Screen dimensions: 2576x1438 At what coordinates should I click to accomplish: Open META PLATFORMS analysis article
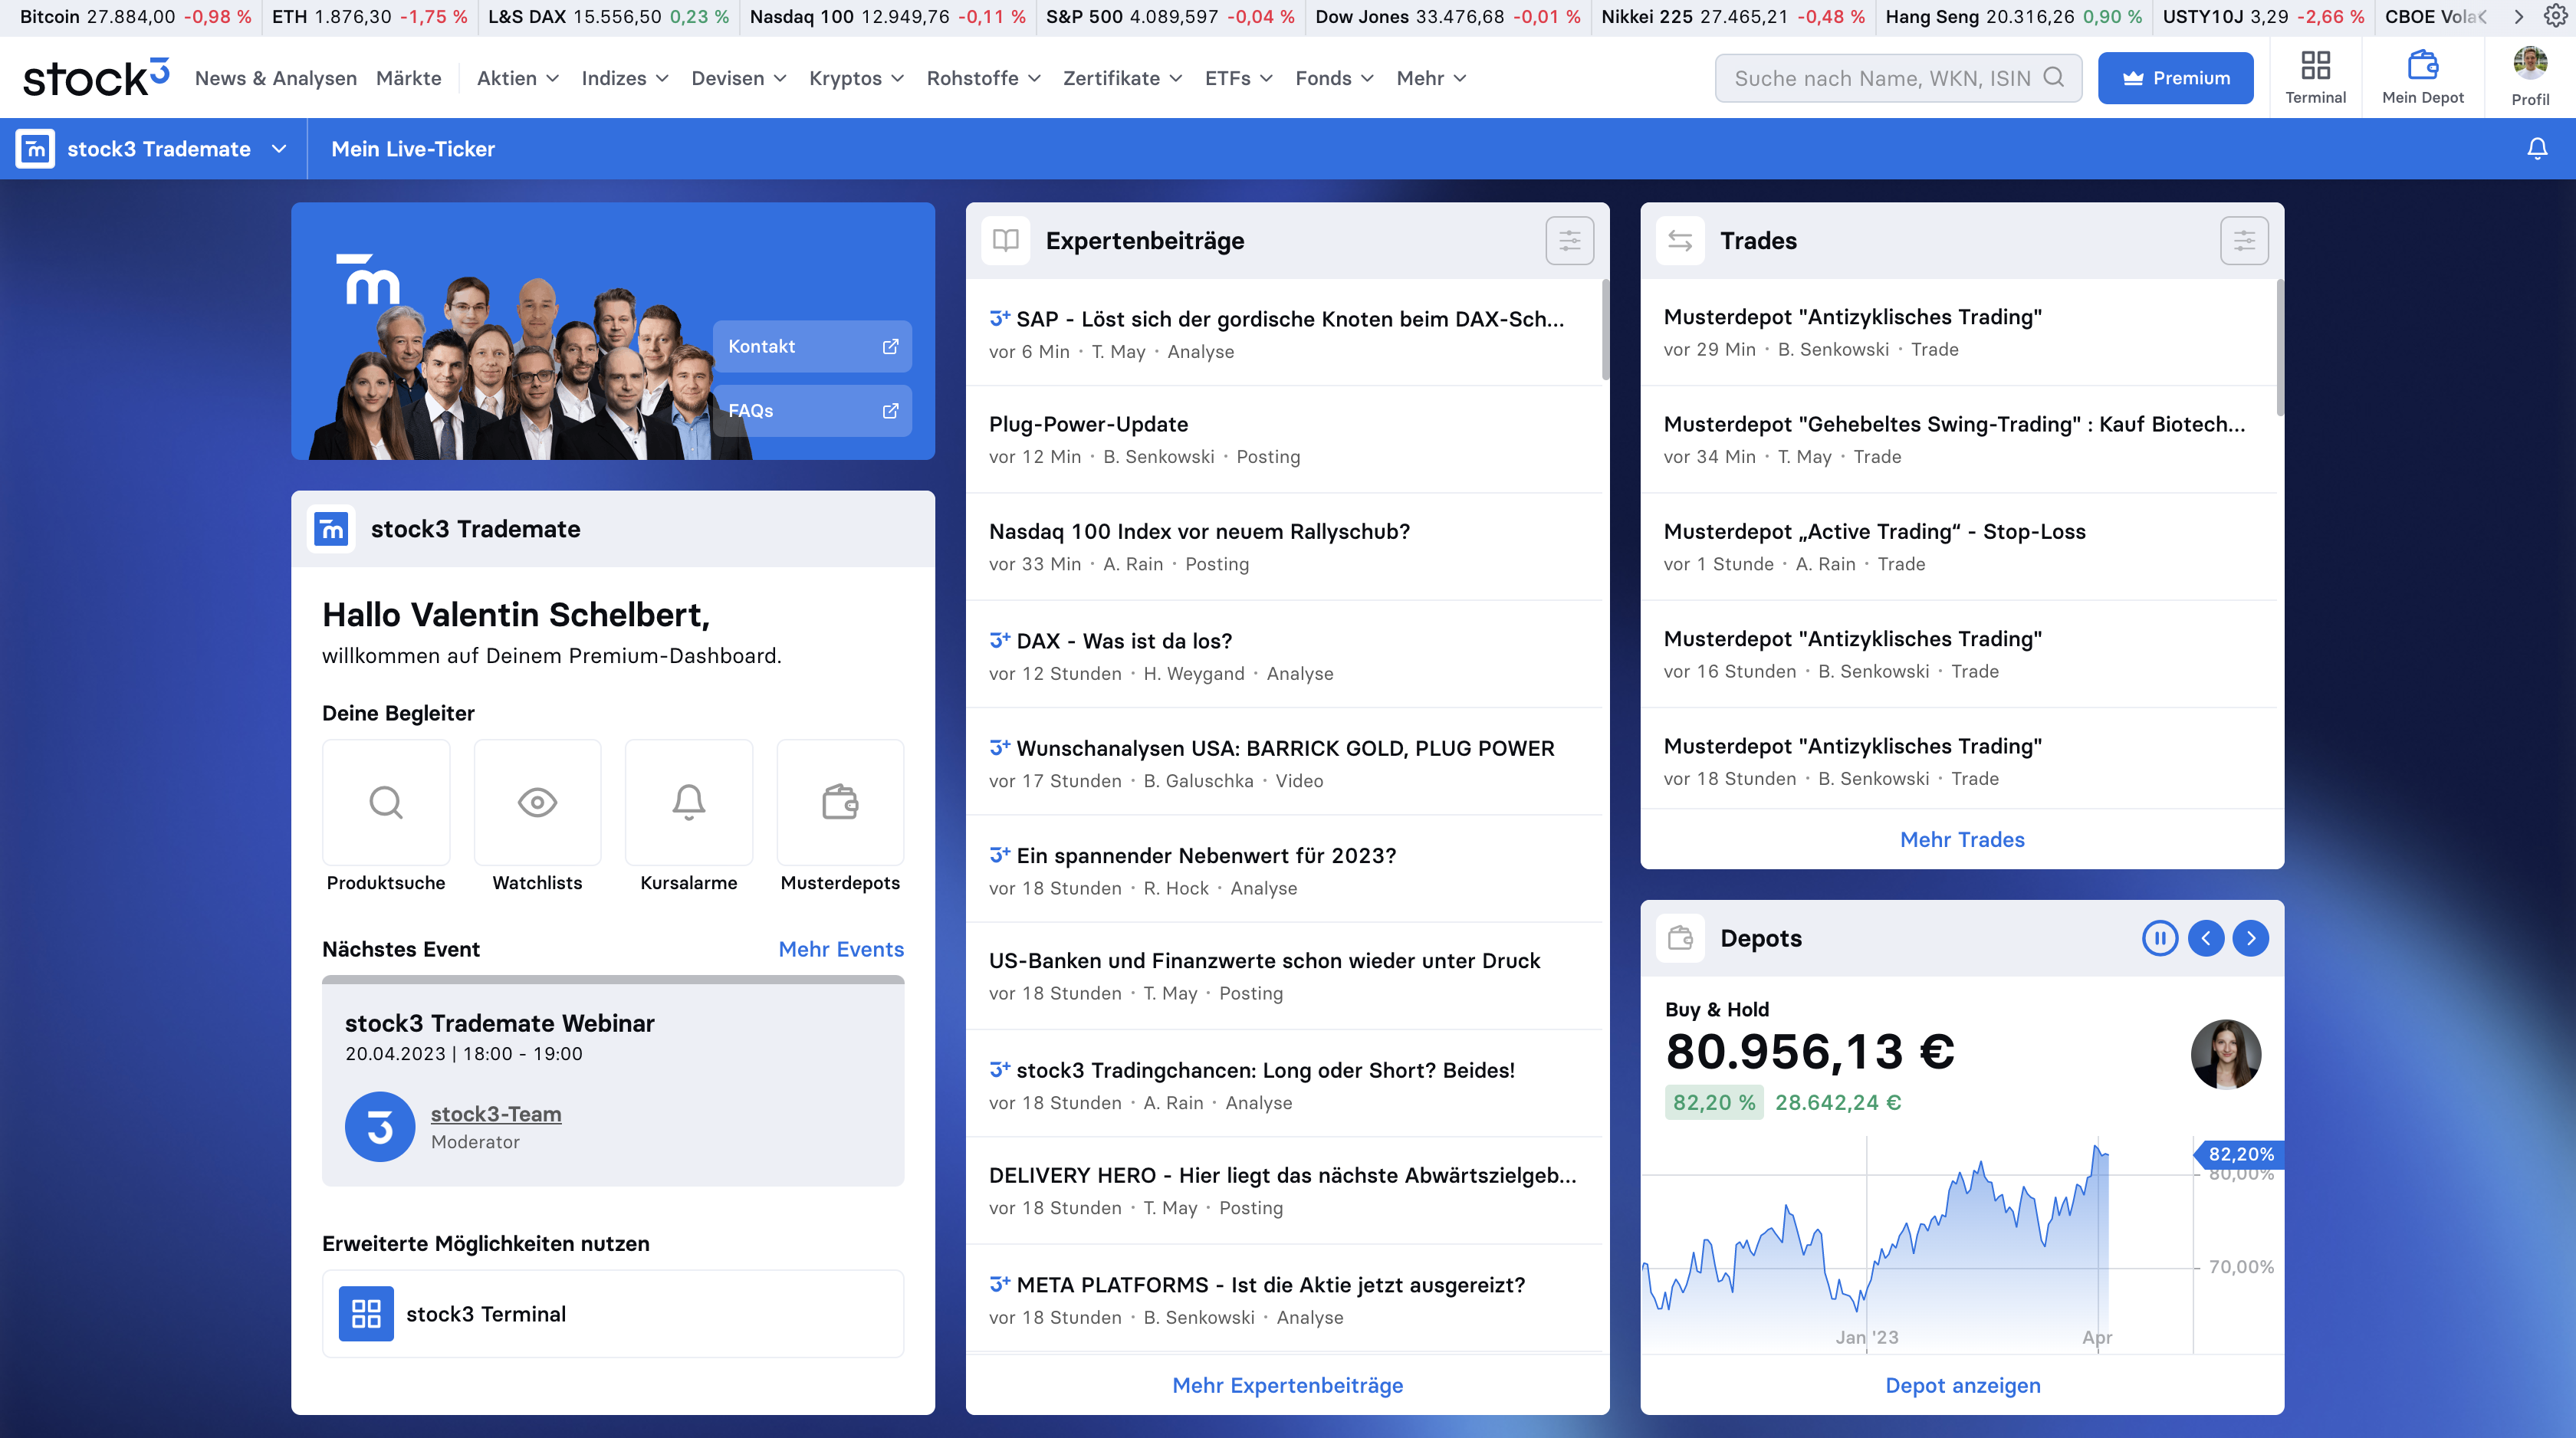tap(1284, 1299)
